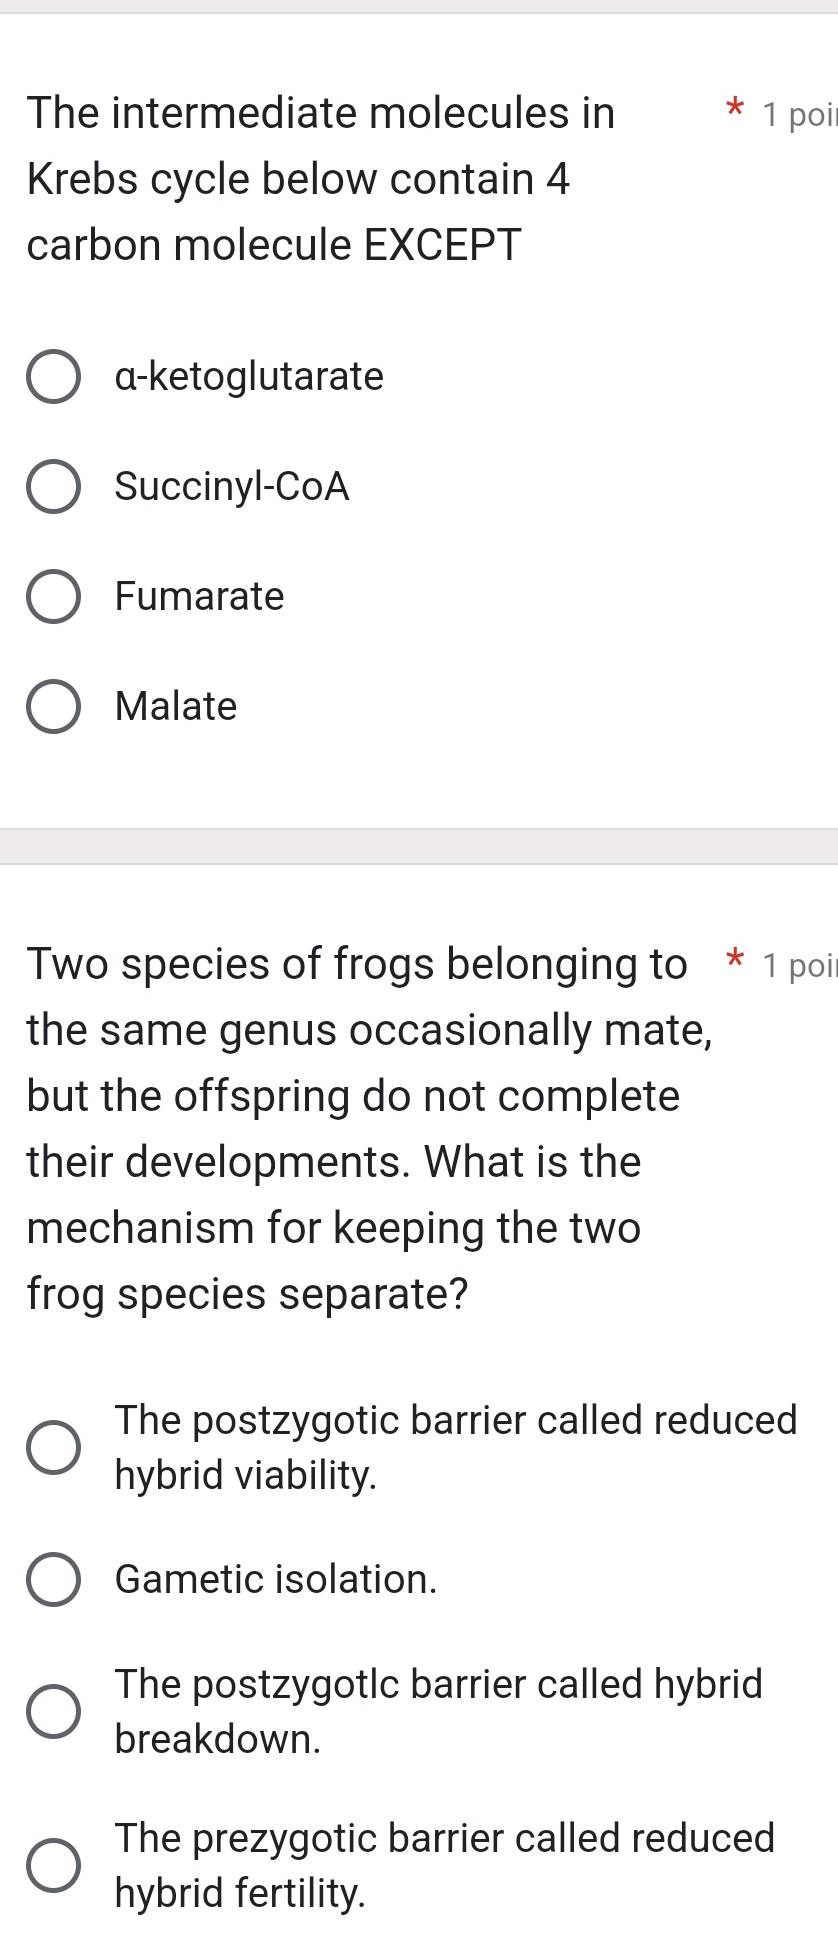Tap the Fumarate option label text
The image size is (838, 1955).
(200, 597)
